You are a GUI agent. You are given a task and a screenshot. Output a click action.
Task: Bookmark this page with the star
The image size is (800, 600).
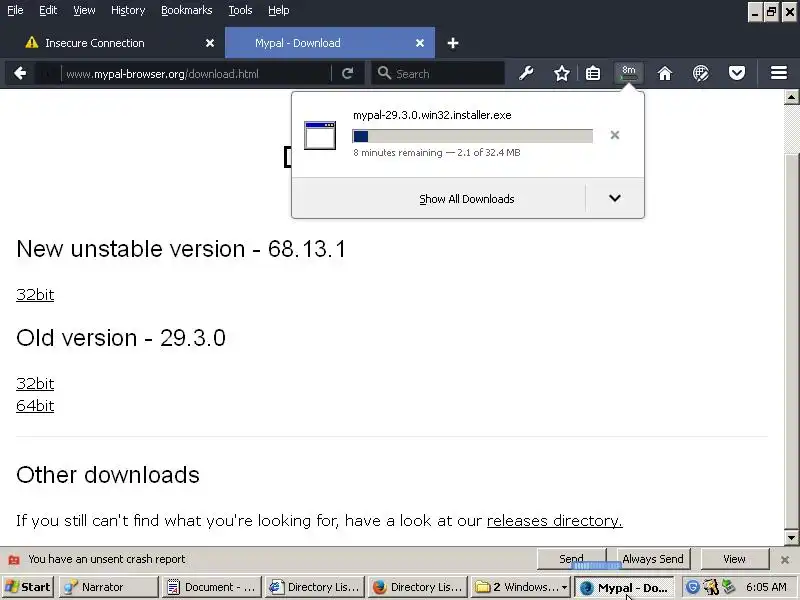pos(562,73)
